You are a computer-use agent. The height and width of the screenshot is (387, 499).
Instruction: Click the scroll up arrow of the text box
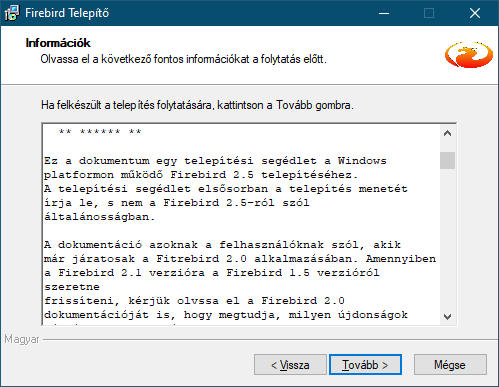[447, 134]
